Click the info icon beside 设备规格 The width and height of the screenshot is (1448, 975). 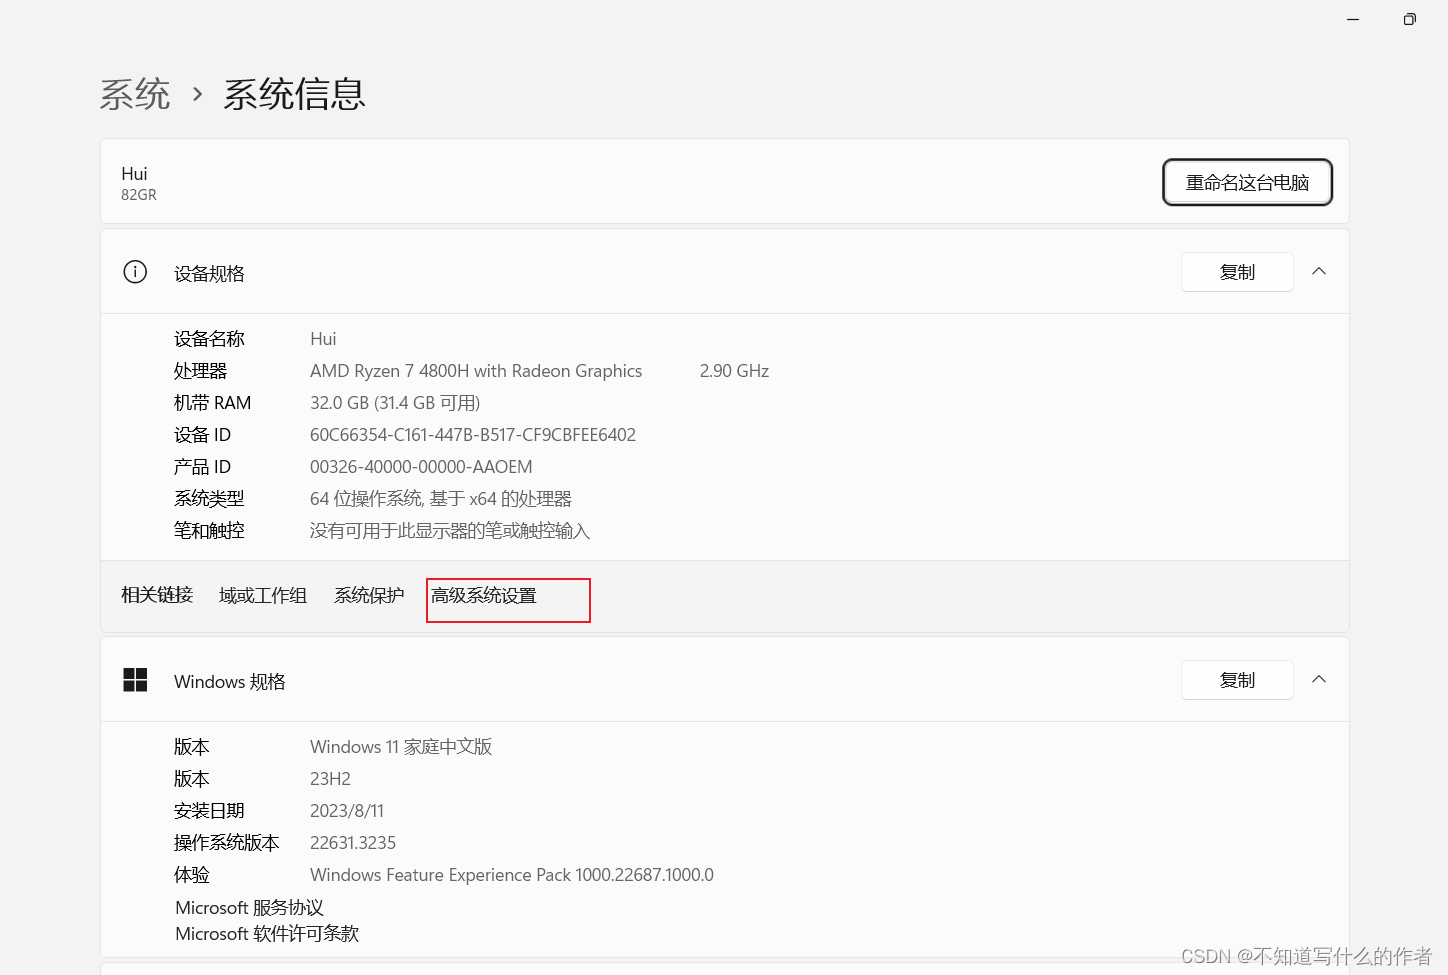point(135,272)
